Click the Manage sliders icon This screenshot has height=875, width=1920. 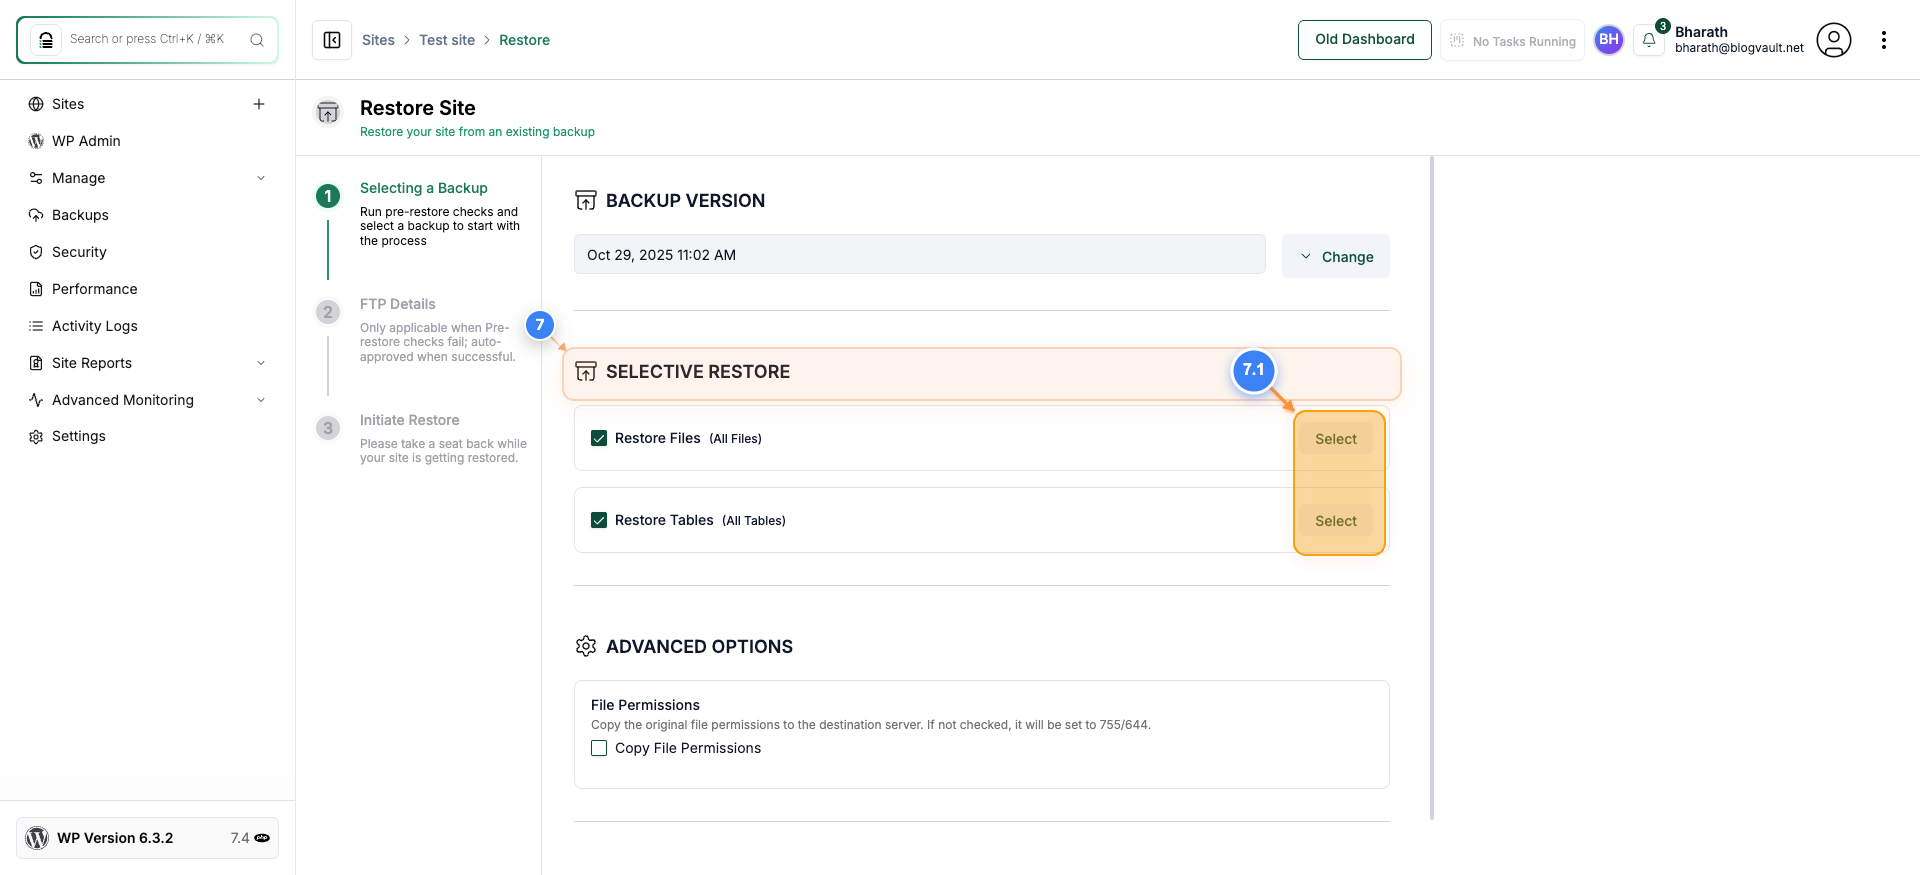36,178
